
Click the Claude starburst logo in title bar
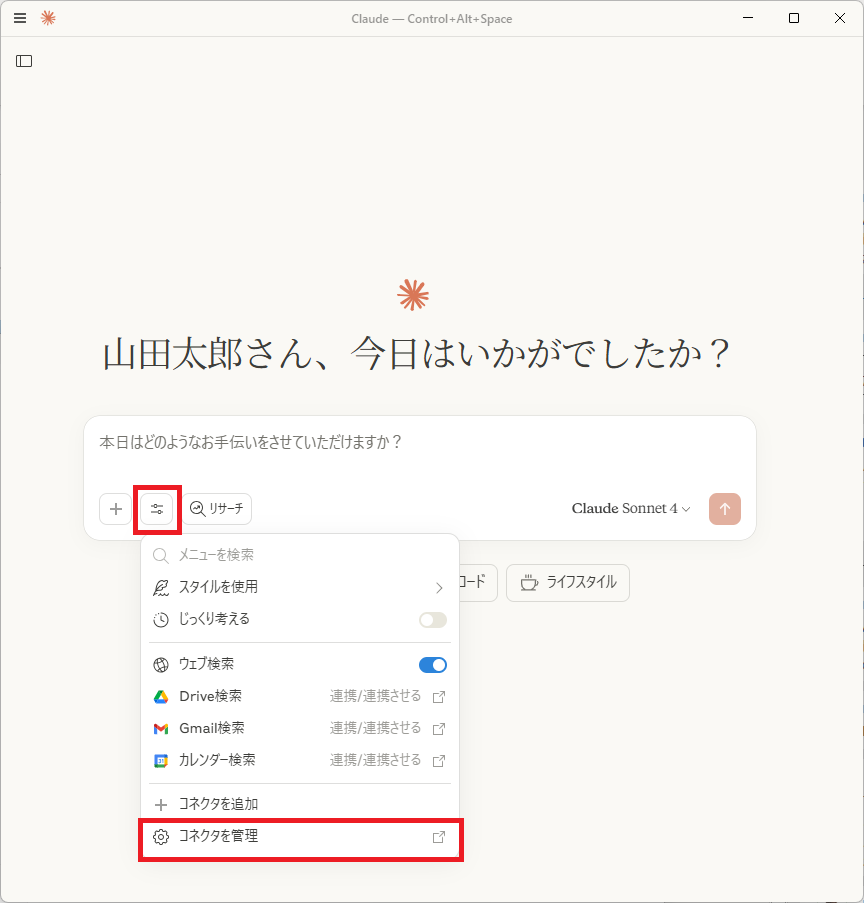tap(48, 18)
